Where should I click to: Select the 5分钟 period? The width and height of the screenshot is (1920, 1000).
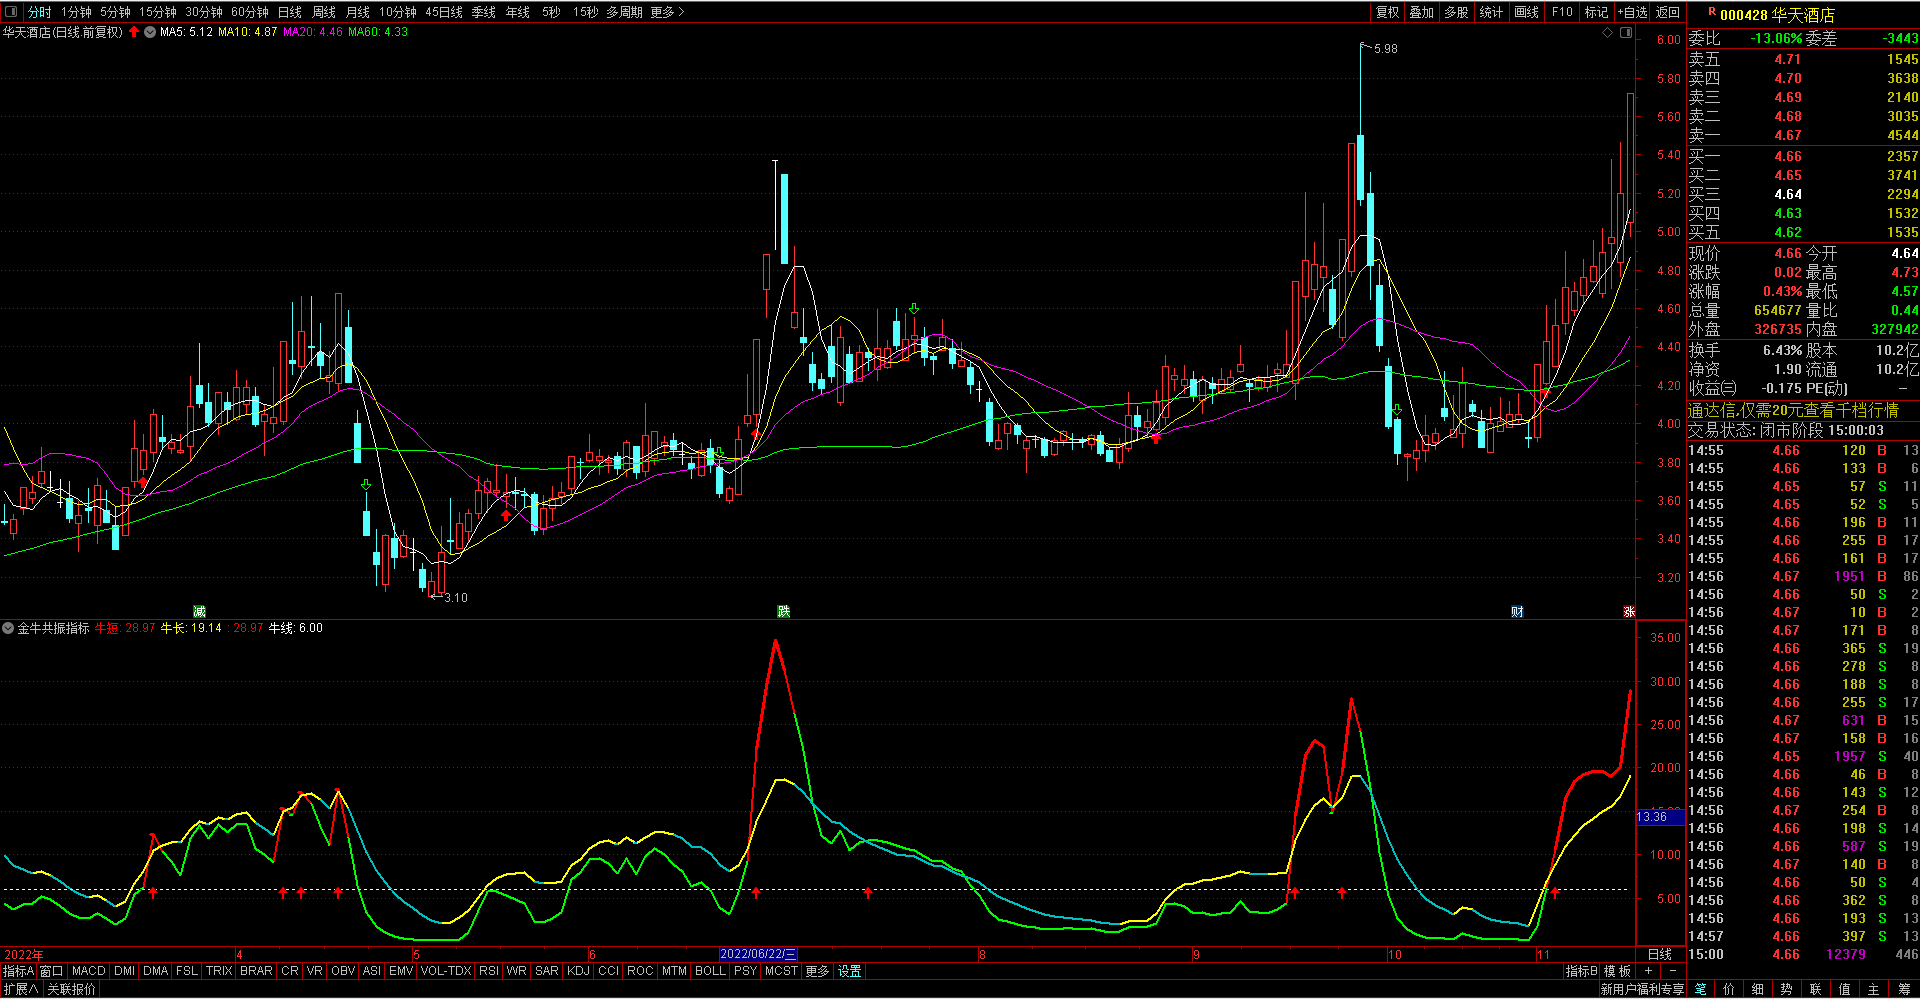[x=115, y=12]
